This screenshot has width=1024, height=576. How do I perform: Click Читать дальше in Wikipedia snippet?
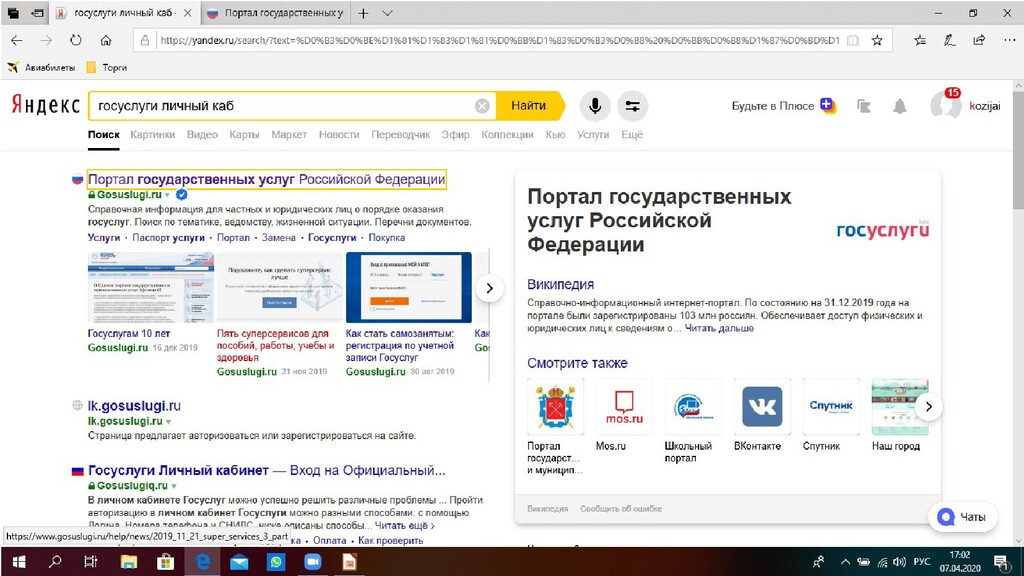tap(719, 328)
